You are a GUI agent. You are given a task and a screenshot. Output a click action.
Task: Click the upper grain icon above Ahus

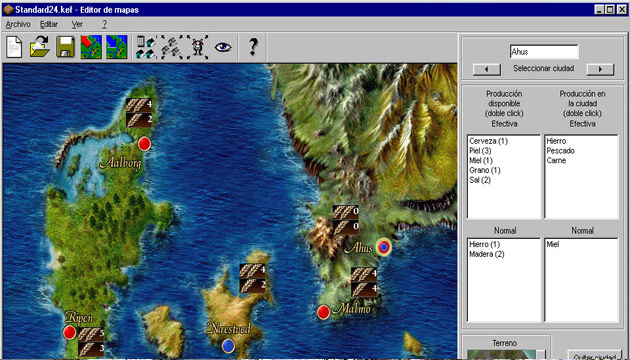click(x=346, y=213)
